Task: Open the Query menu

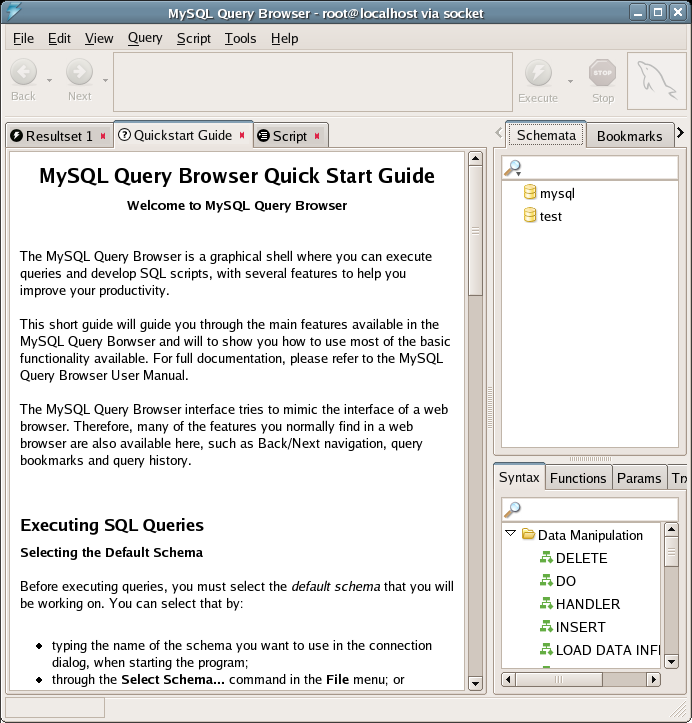Action: click(145, 38)
